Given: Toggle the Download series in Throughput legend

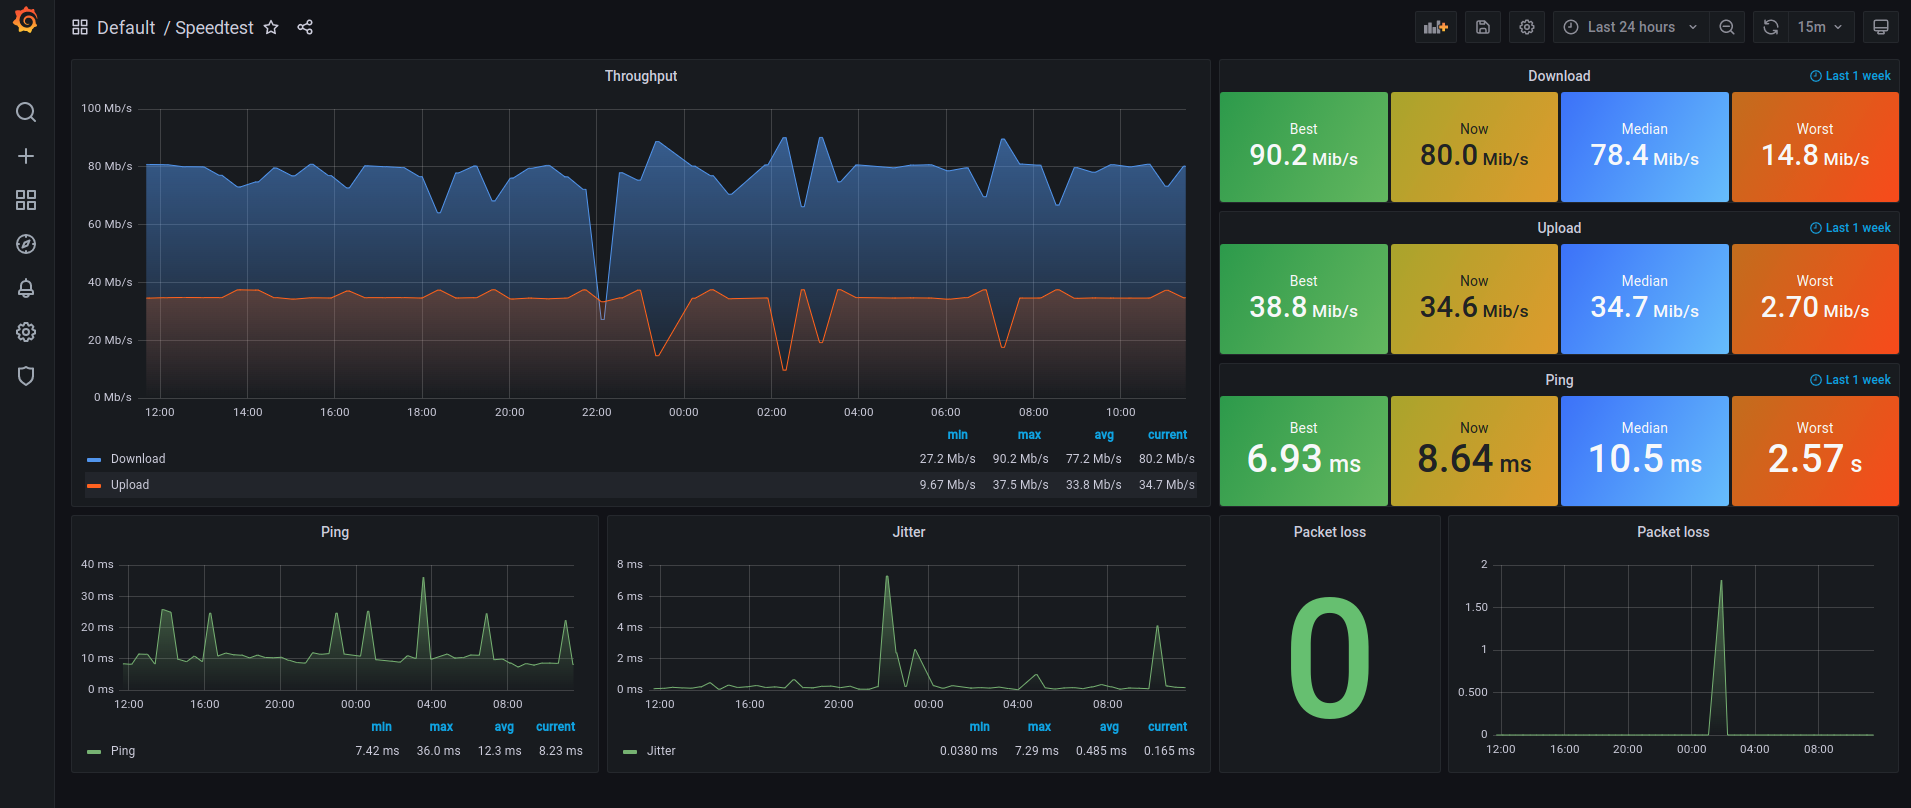Looking at the screenshot, I should point(138,459).
